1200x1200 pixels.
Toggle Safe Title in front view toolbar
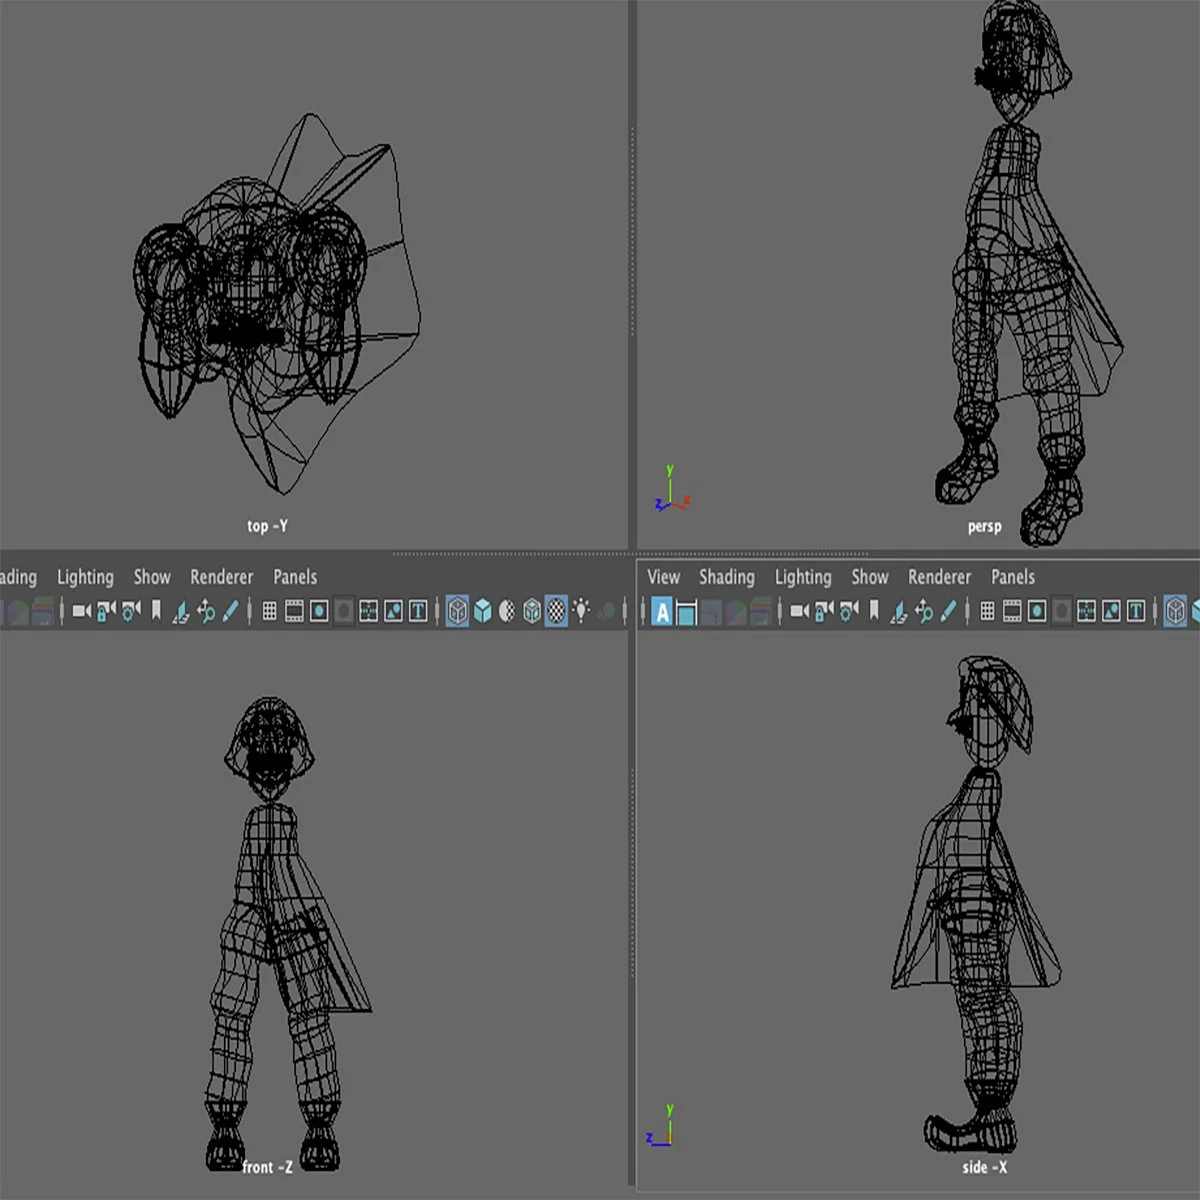418,610
